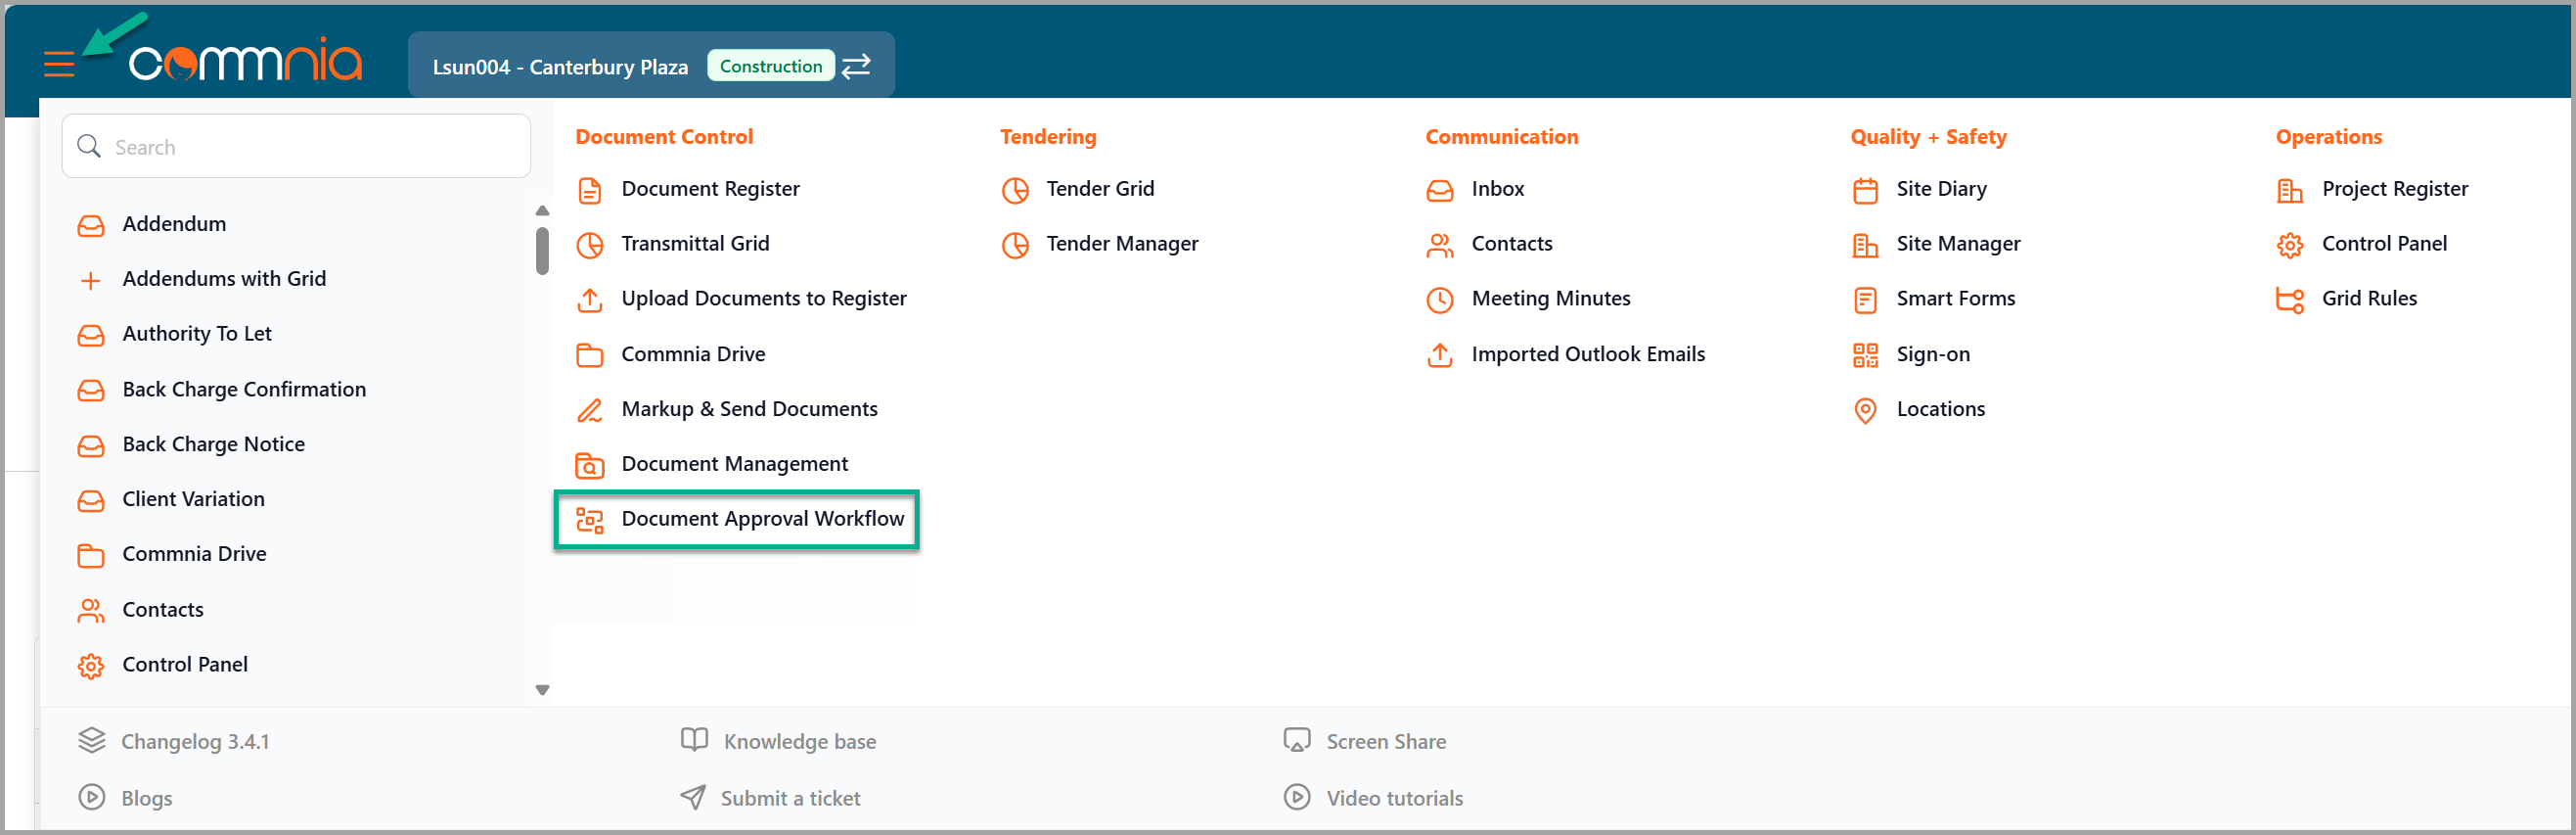Click the sidebar scrollbar thumb
This screenshot has height=835, width=2576.
pyautogui.click(x=542, y=250)
